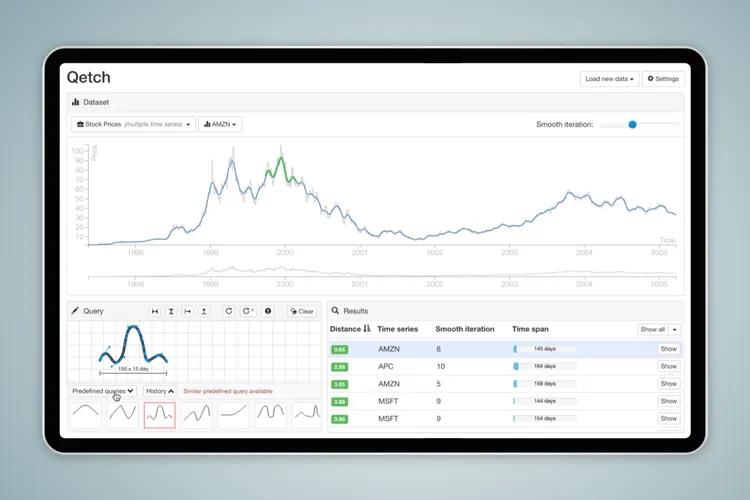Click the plain refresh icon in Query toolbar

tap(229, 311)
